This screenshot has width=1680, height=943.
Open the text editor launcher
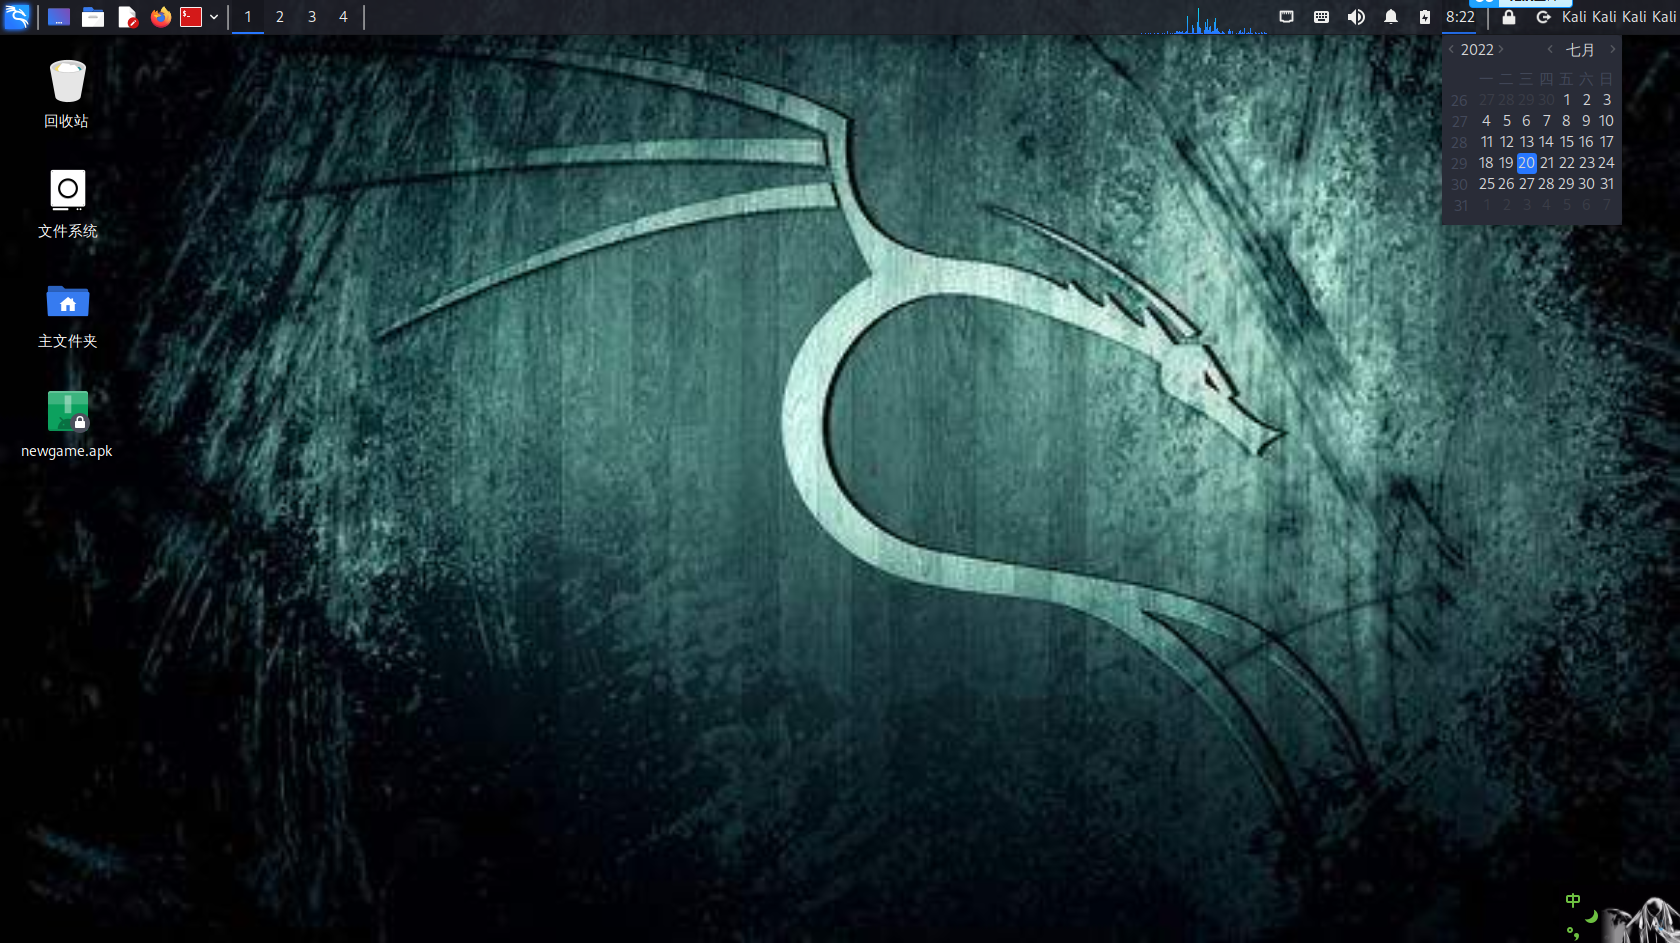[x=127, y=17]
